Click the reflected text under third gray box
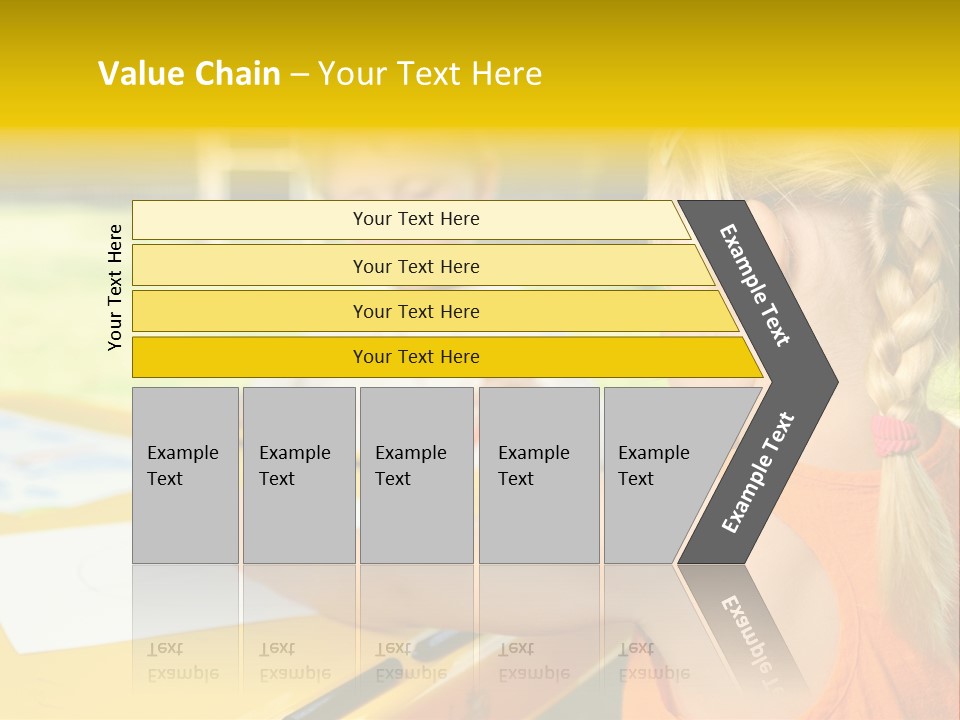Screen dimensions: 960x720 click(x=411, y=662)
